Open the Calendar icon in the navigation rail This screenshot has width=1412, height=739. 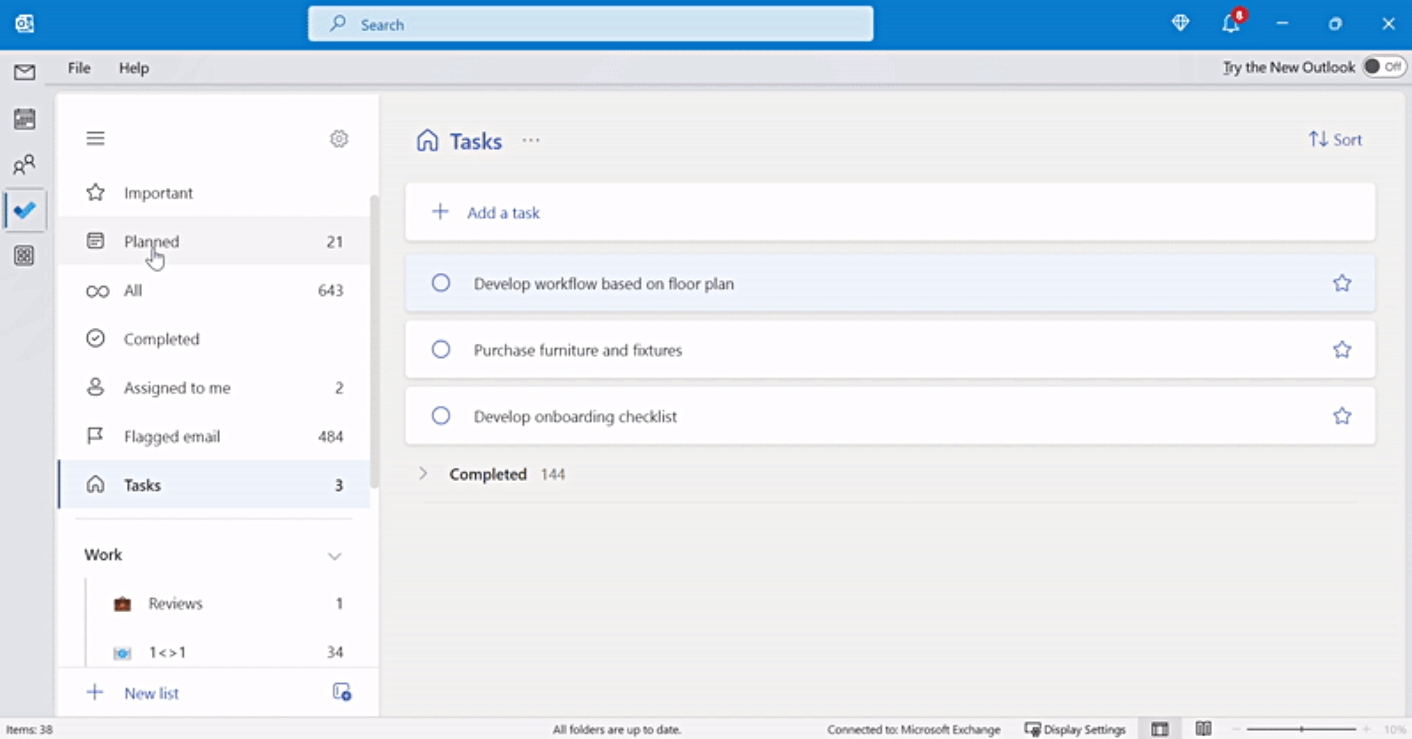(x=24, y=118)
